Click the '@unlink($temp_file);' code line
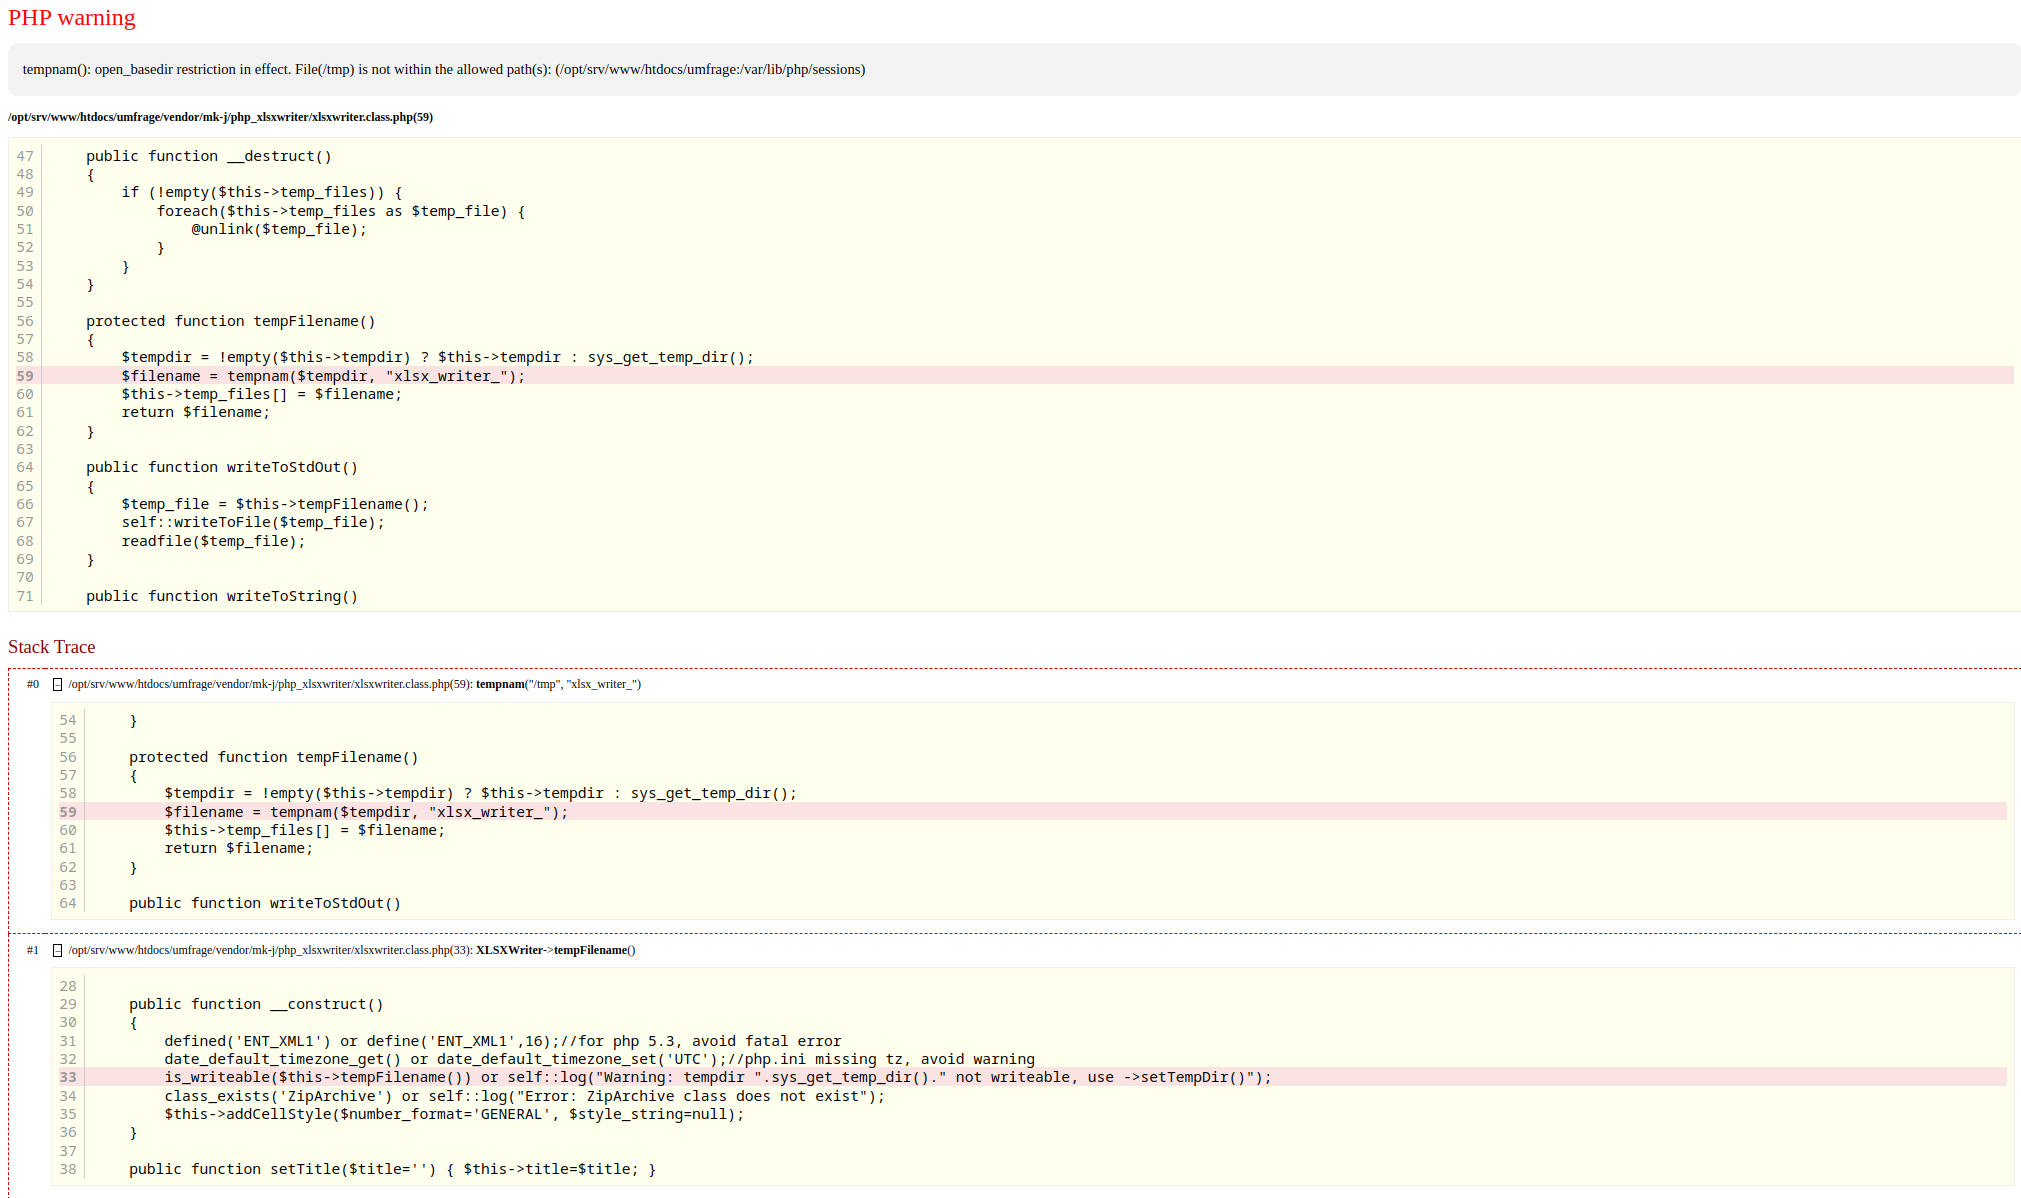 279,229
